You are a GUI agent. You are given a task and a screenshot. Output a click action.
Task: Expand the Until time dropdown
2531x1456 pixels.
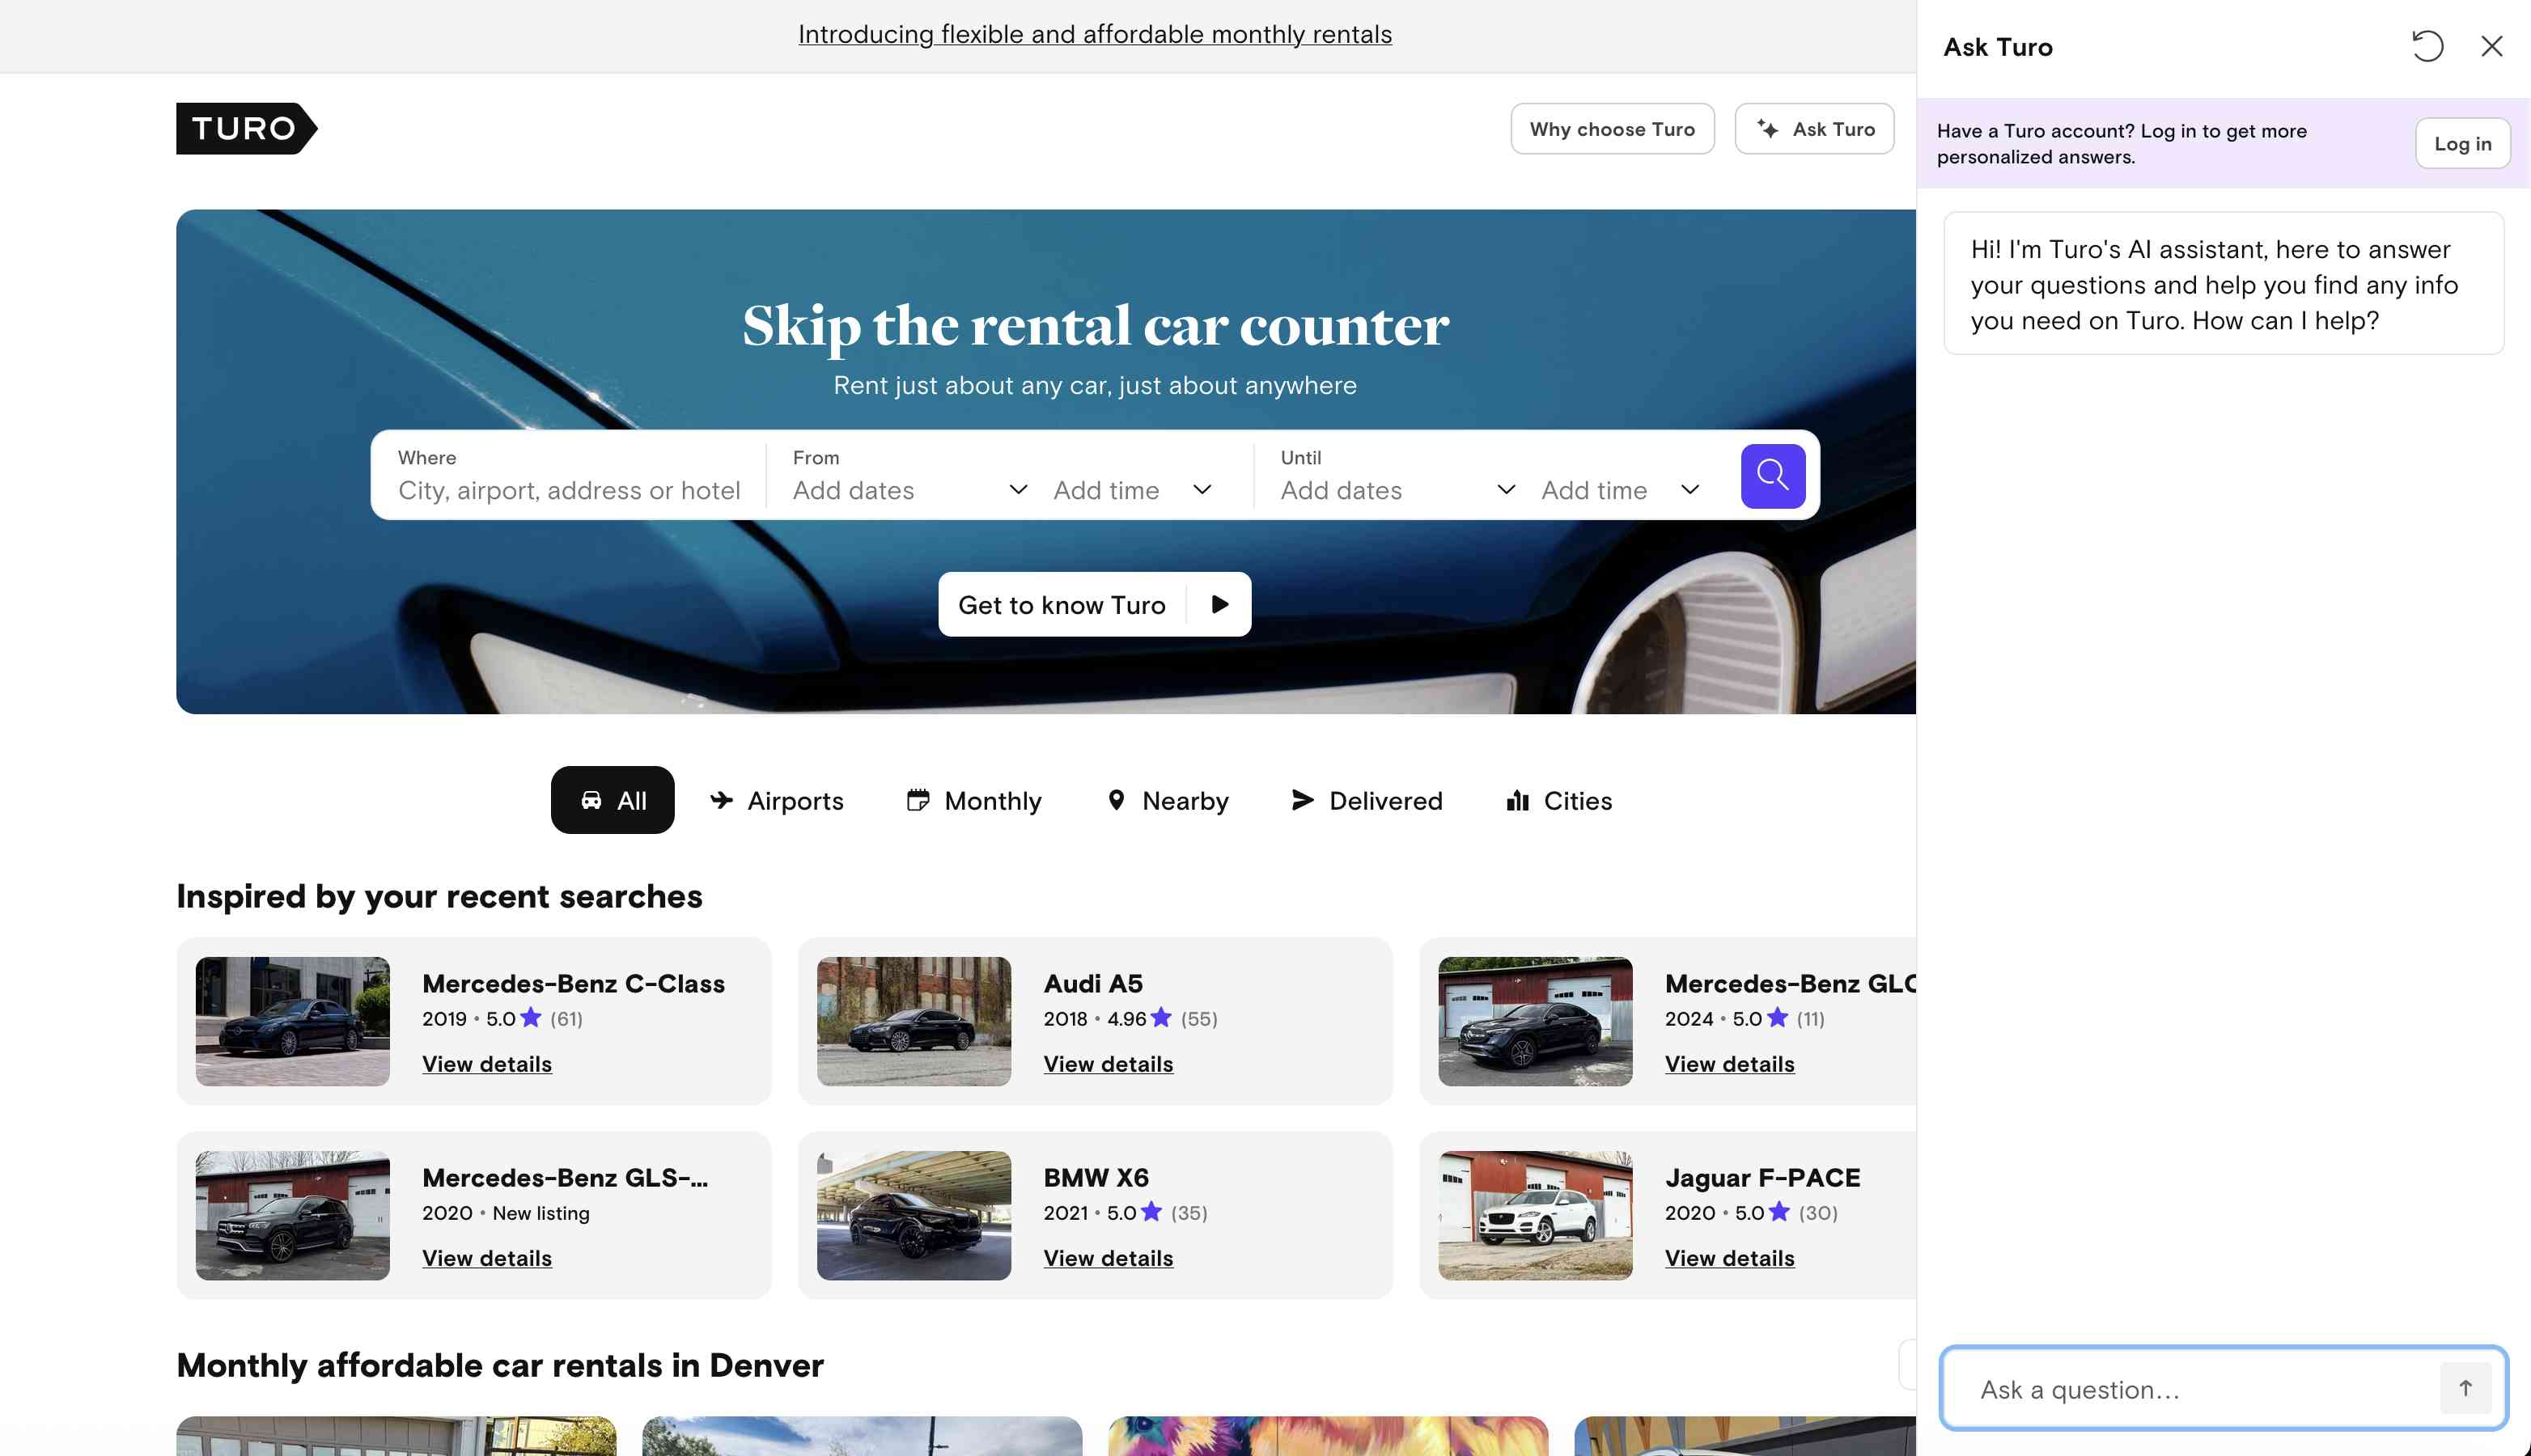pos(1621,490)
